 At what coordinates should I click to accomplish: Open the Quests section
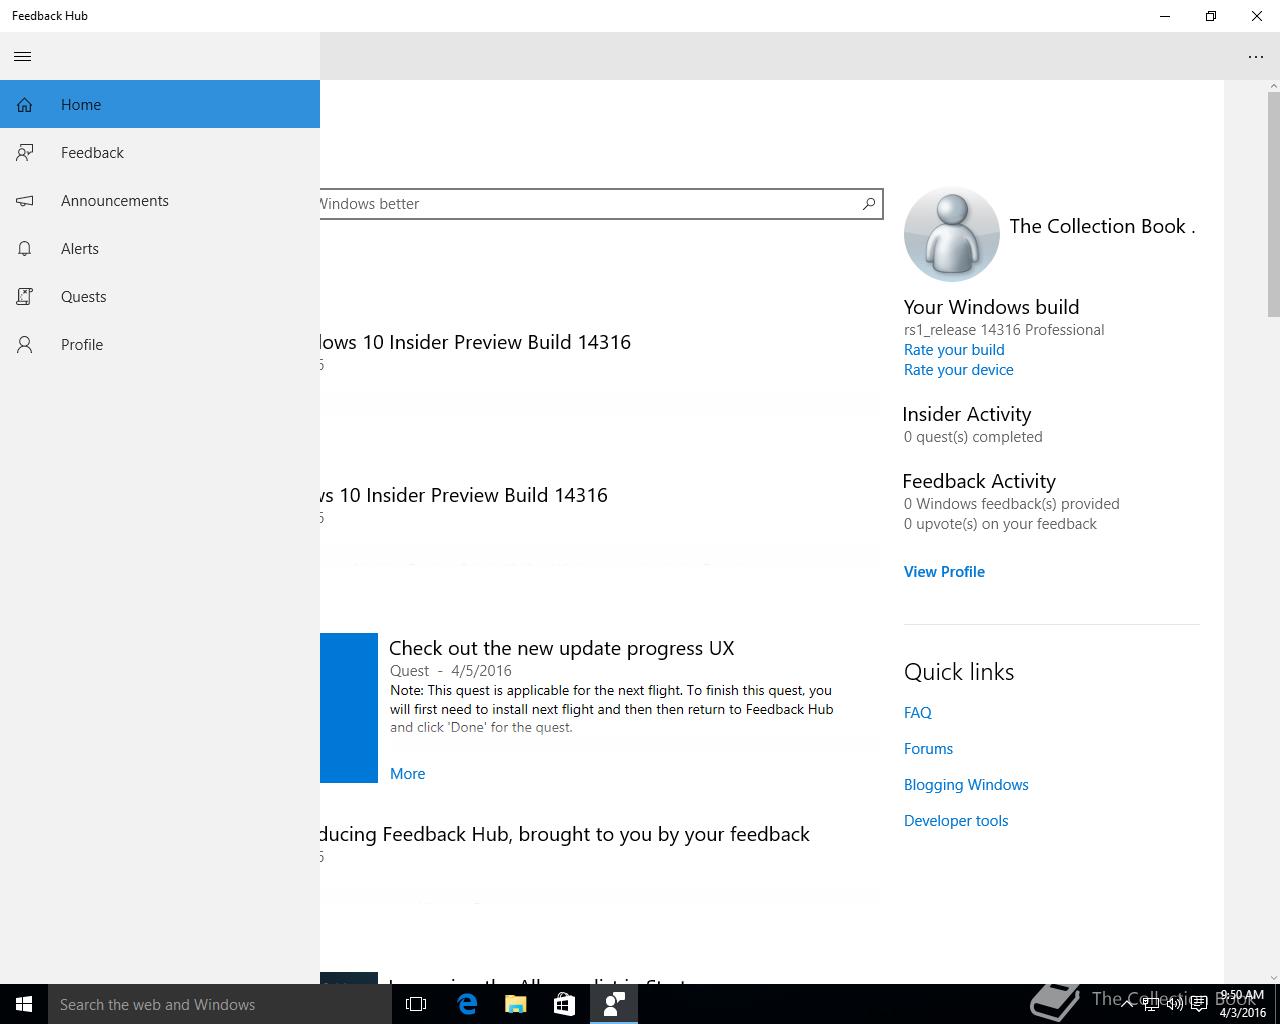(x=160, y=296)
